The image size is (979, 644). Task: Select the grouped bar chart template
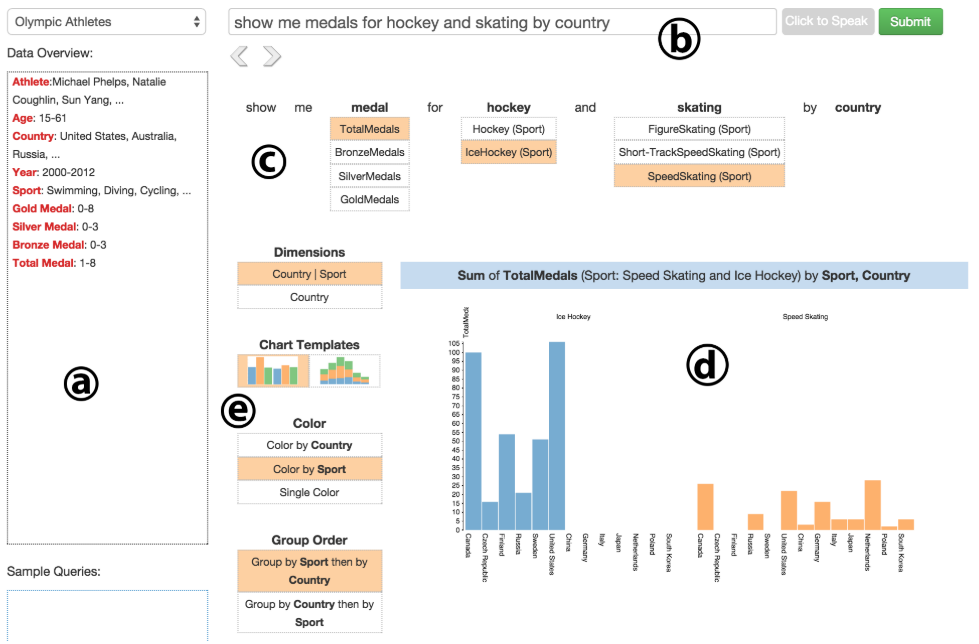(273, 371)
